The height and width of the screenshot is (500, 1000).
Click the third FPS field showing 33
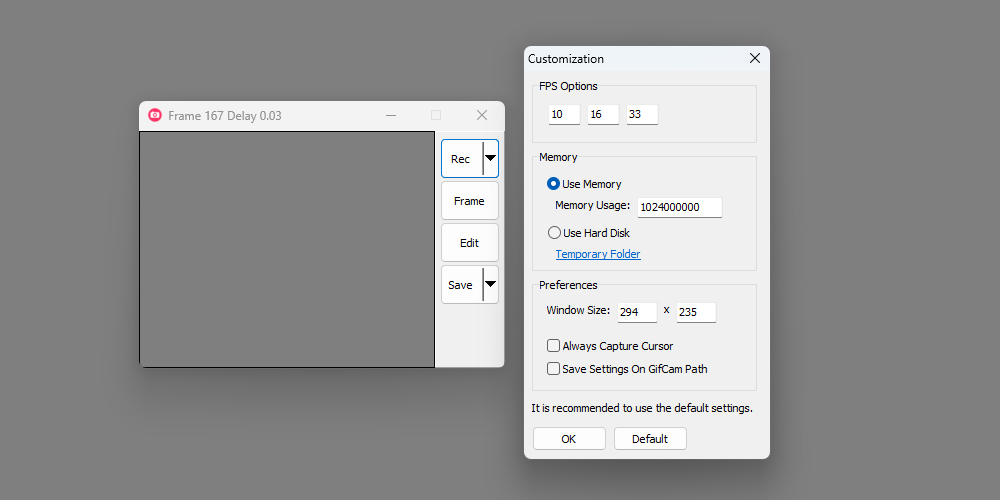tap(642, 115)
